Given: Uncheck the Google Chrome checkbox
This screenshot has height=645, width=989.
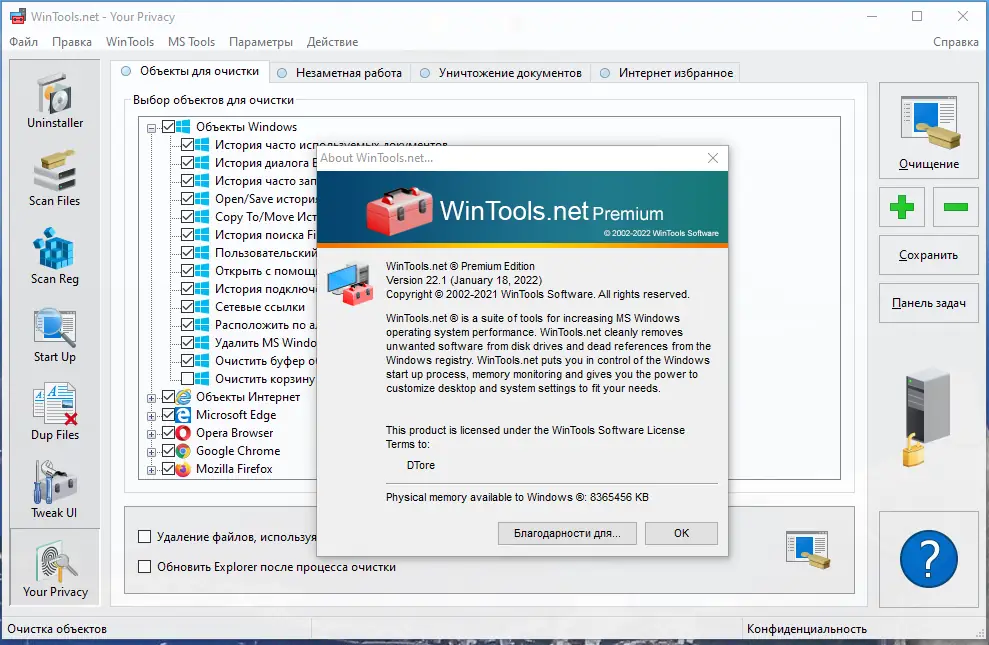Looking at the screenshot, I should pyautogui.click(x=168, y=451).
